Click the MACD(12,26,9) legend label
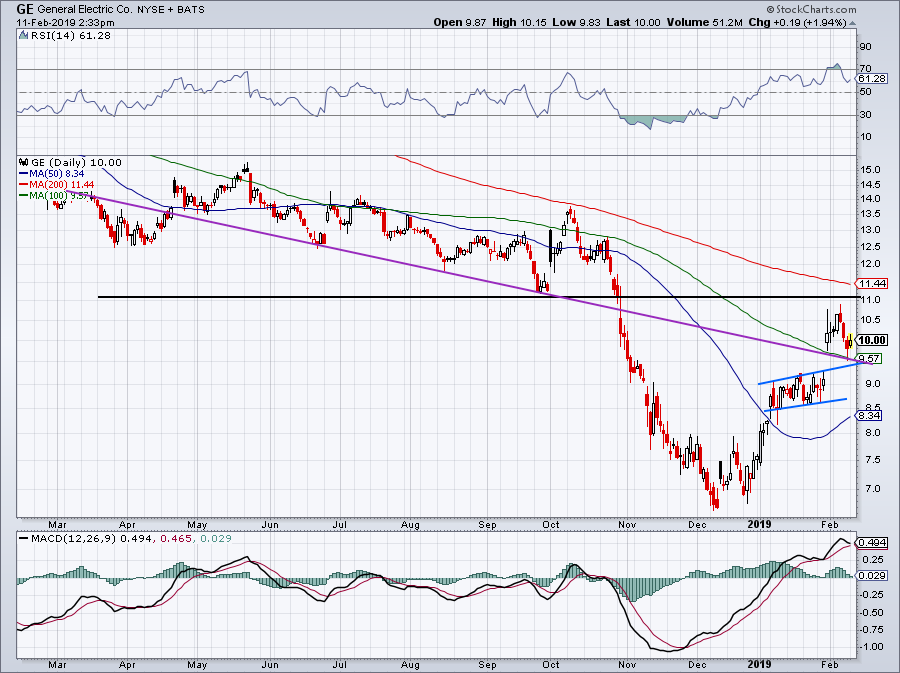 point(75,539)
